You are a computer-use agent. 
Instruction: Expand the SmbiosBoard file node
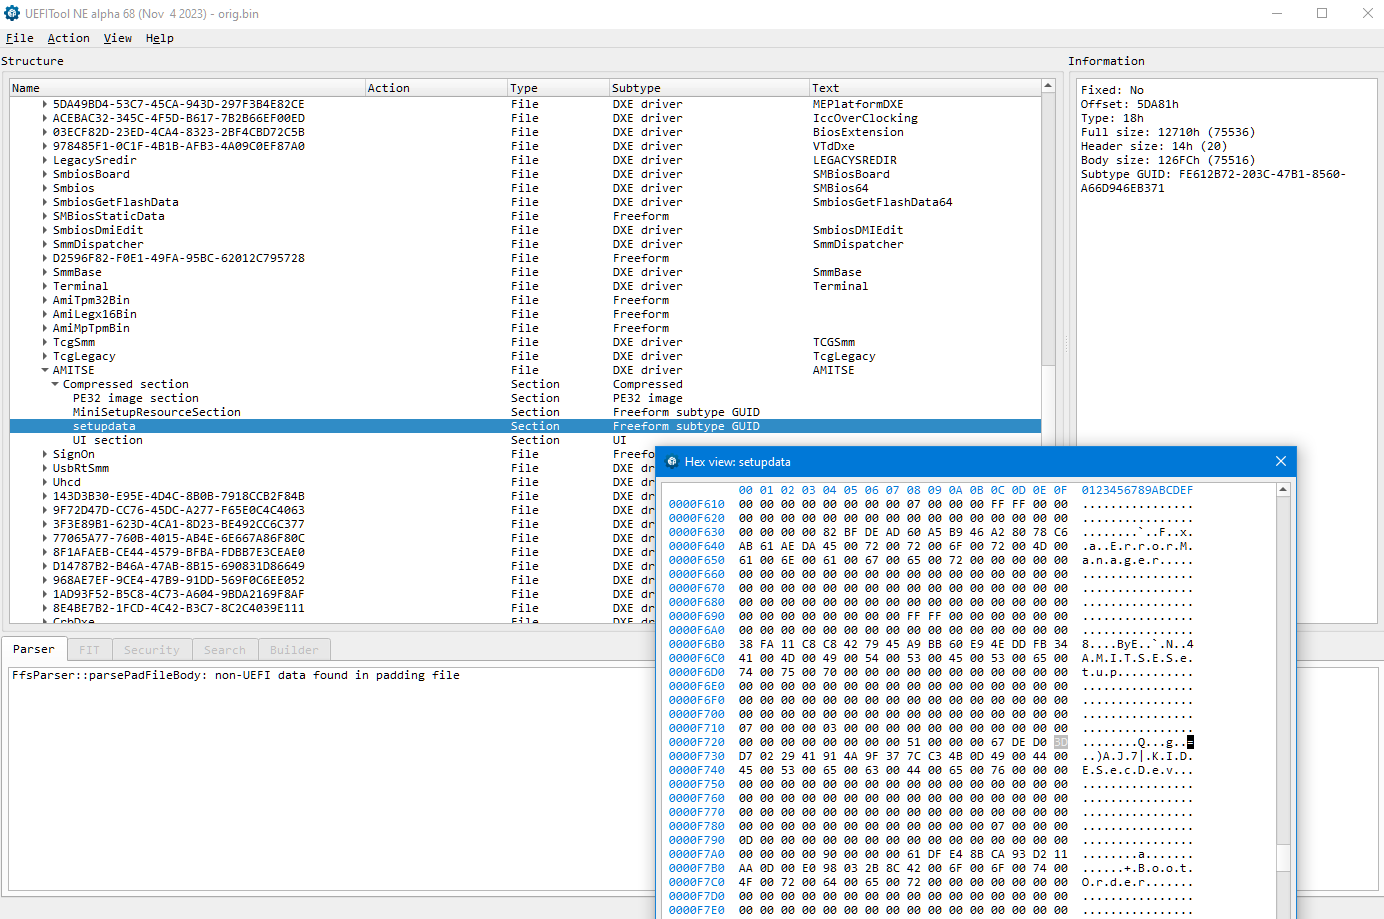[45, 174]
